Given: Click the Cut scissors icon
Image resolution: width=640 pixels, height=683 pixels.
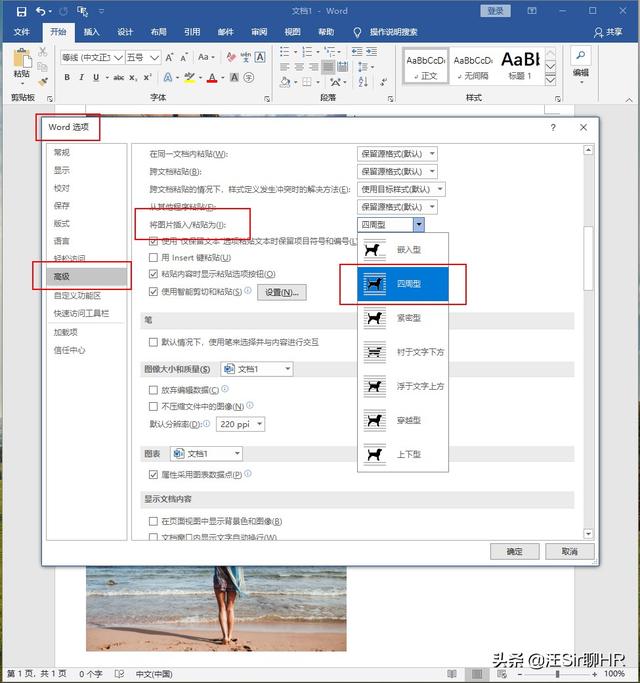Looking at the screenshot, I should click(43, 52).
